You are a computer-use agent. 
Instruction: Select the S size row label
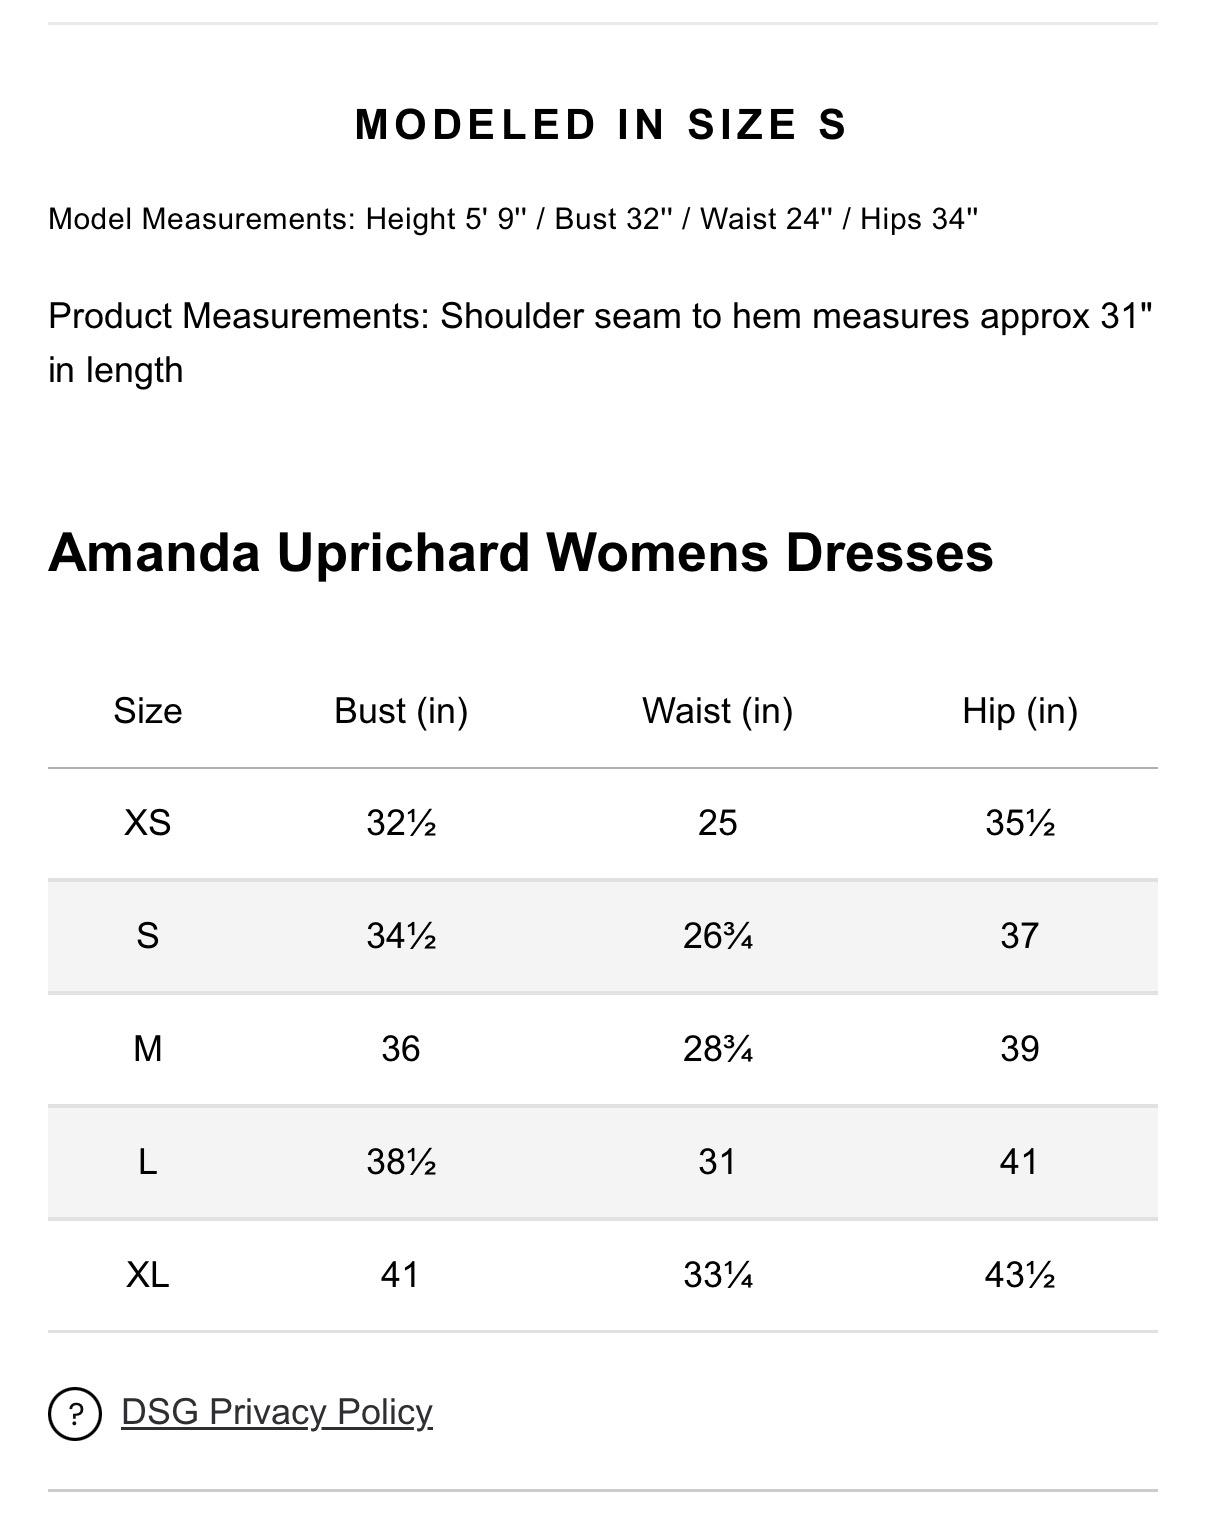point(148,936)
